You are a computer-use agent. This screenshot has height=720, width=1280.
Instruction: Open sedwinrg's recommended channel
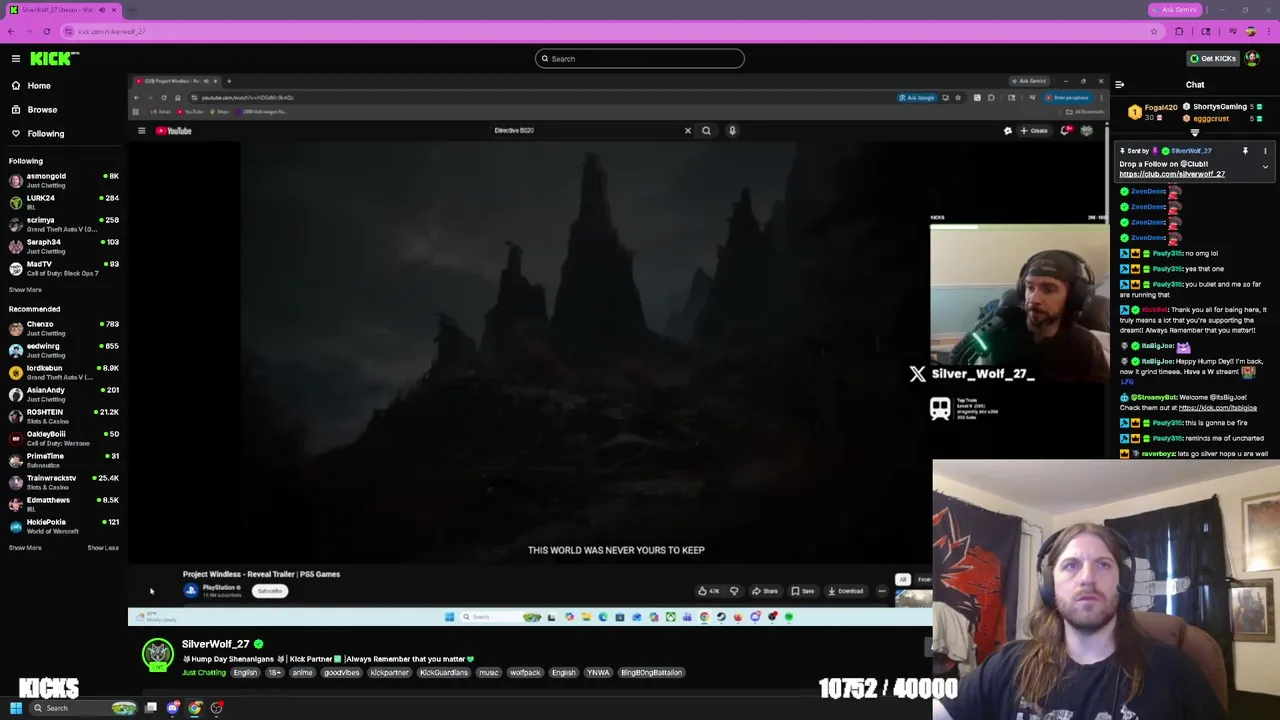pyautogui.click(x=64, y=350)
